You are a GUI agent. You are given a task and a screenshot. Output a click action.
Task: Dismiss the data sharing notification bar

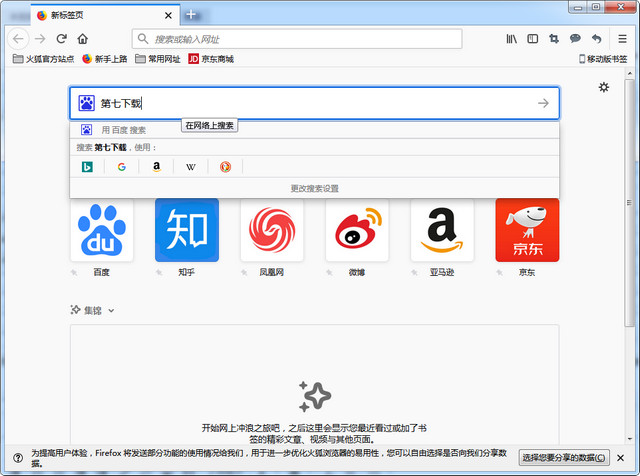pyautogui.click(x=620, y=458)
